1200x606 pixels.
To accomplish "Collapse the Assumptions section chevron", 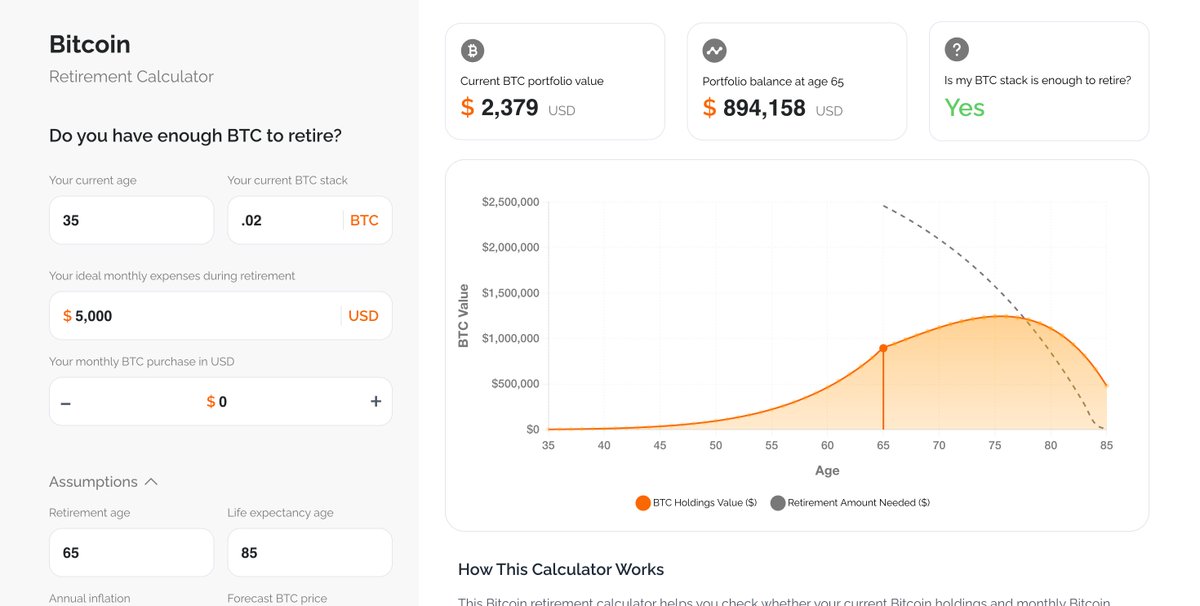I will [x=151, y=482].
